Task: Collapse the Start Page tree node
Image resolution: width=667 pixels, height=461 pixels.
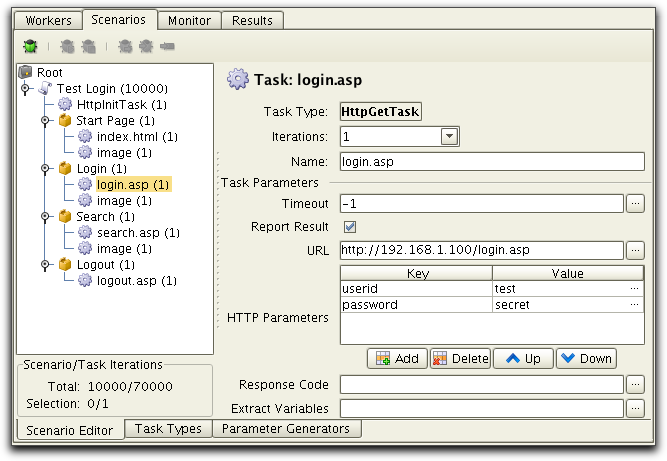Action: (x=45, y=121)
